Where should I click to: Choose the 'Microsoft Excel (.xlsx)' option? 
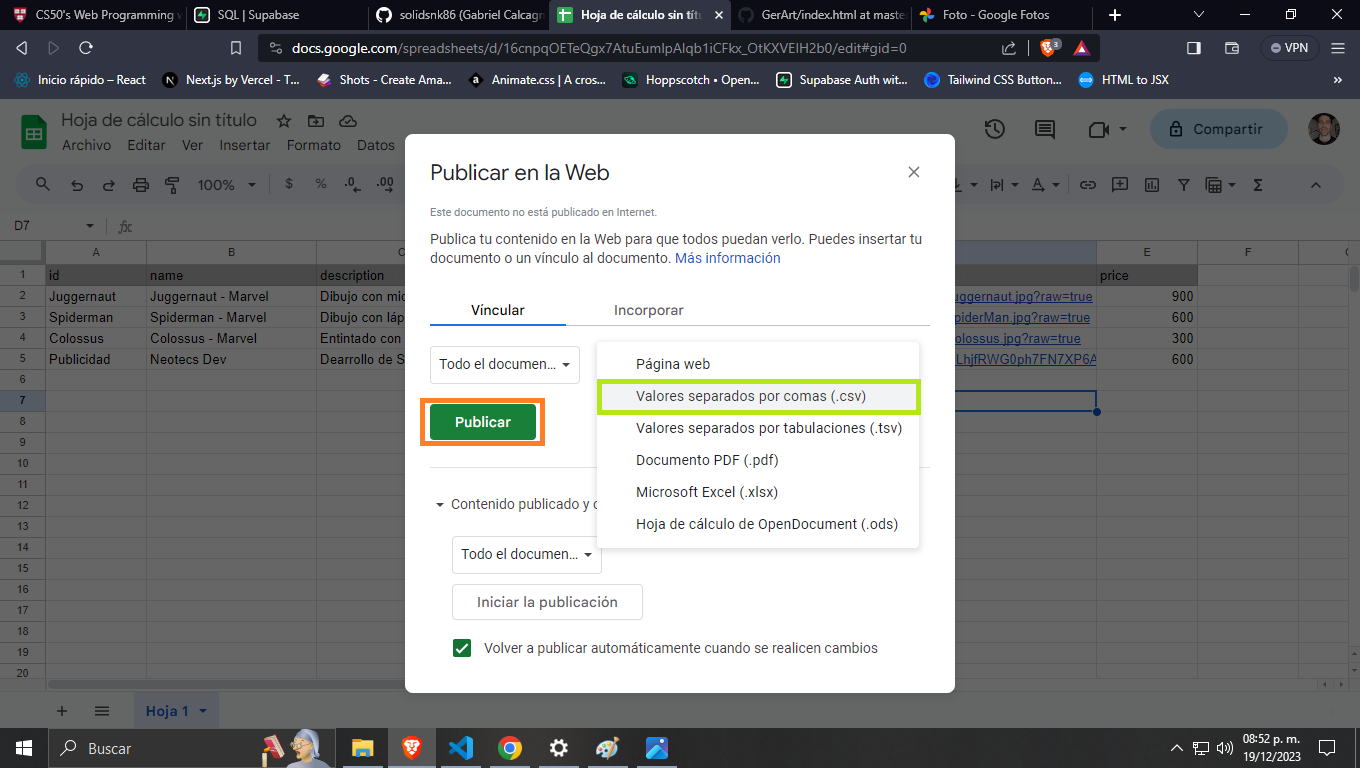pos(758,492)
